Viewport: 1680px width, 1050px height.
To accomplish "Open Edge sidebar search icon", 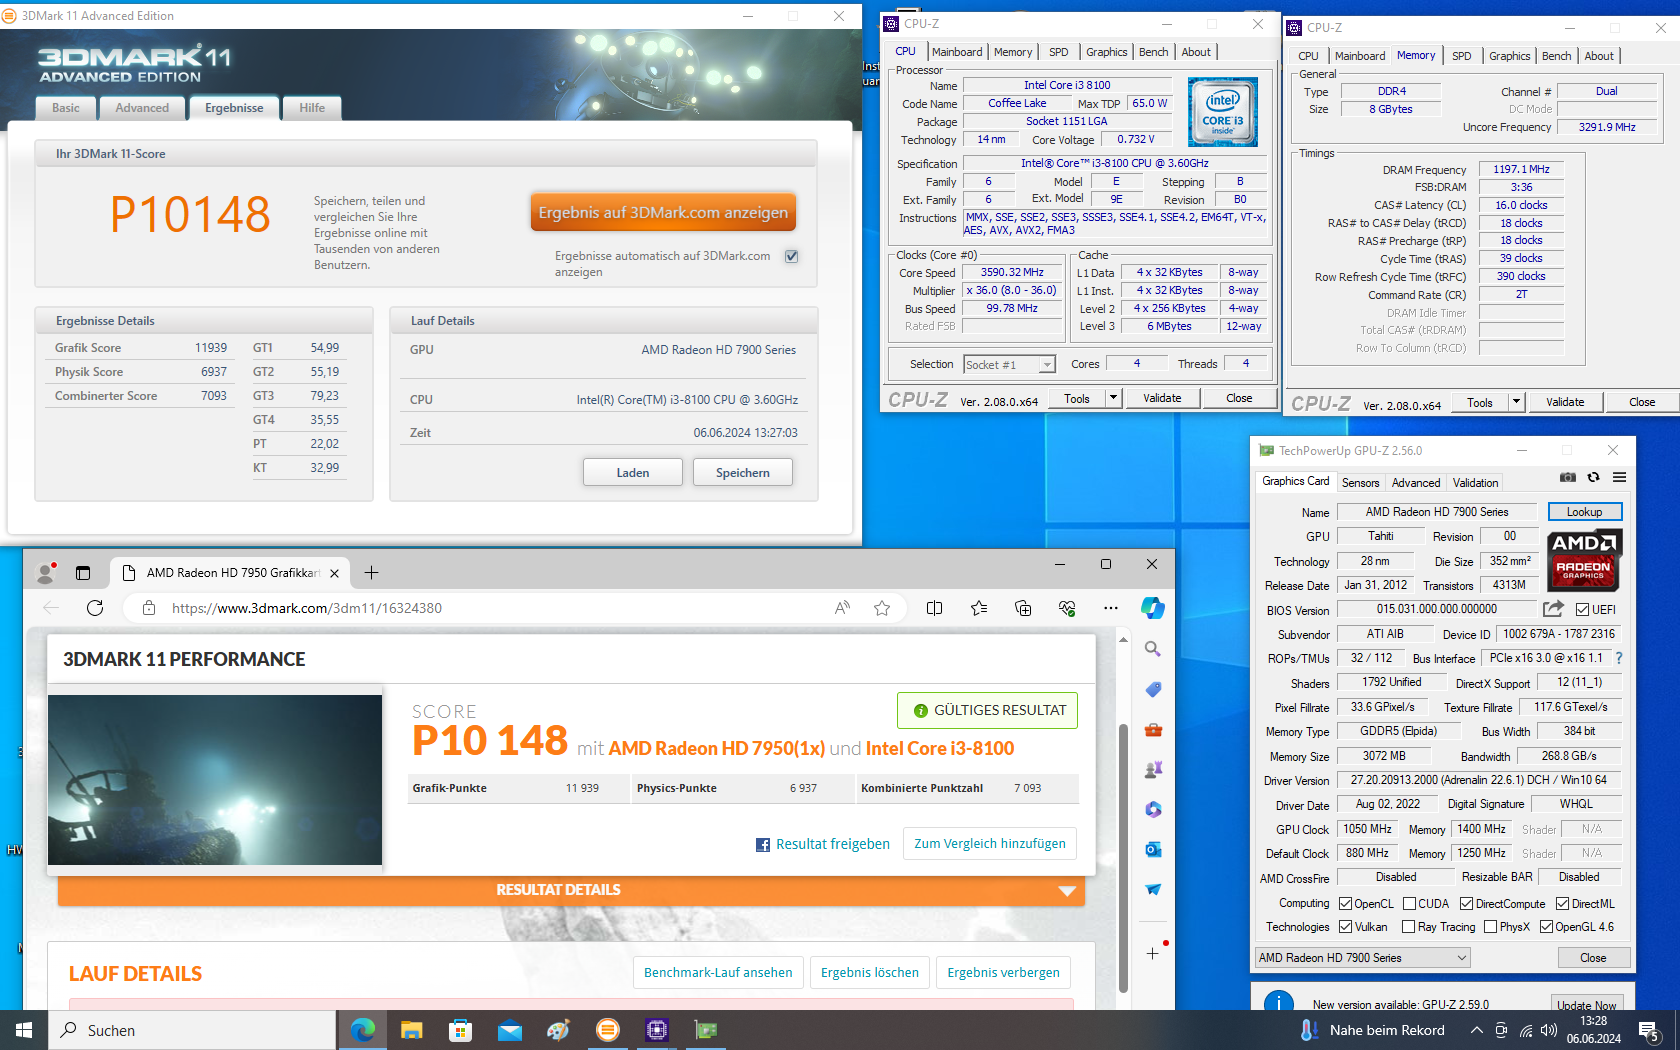I will [x=1152, y=649].
